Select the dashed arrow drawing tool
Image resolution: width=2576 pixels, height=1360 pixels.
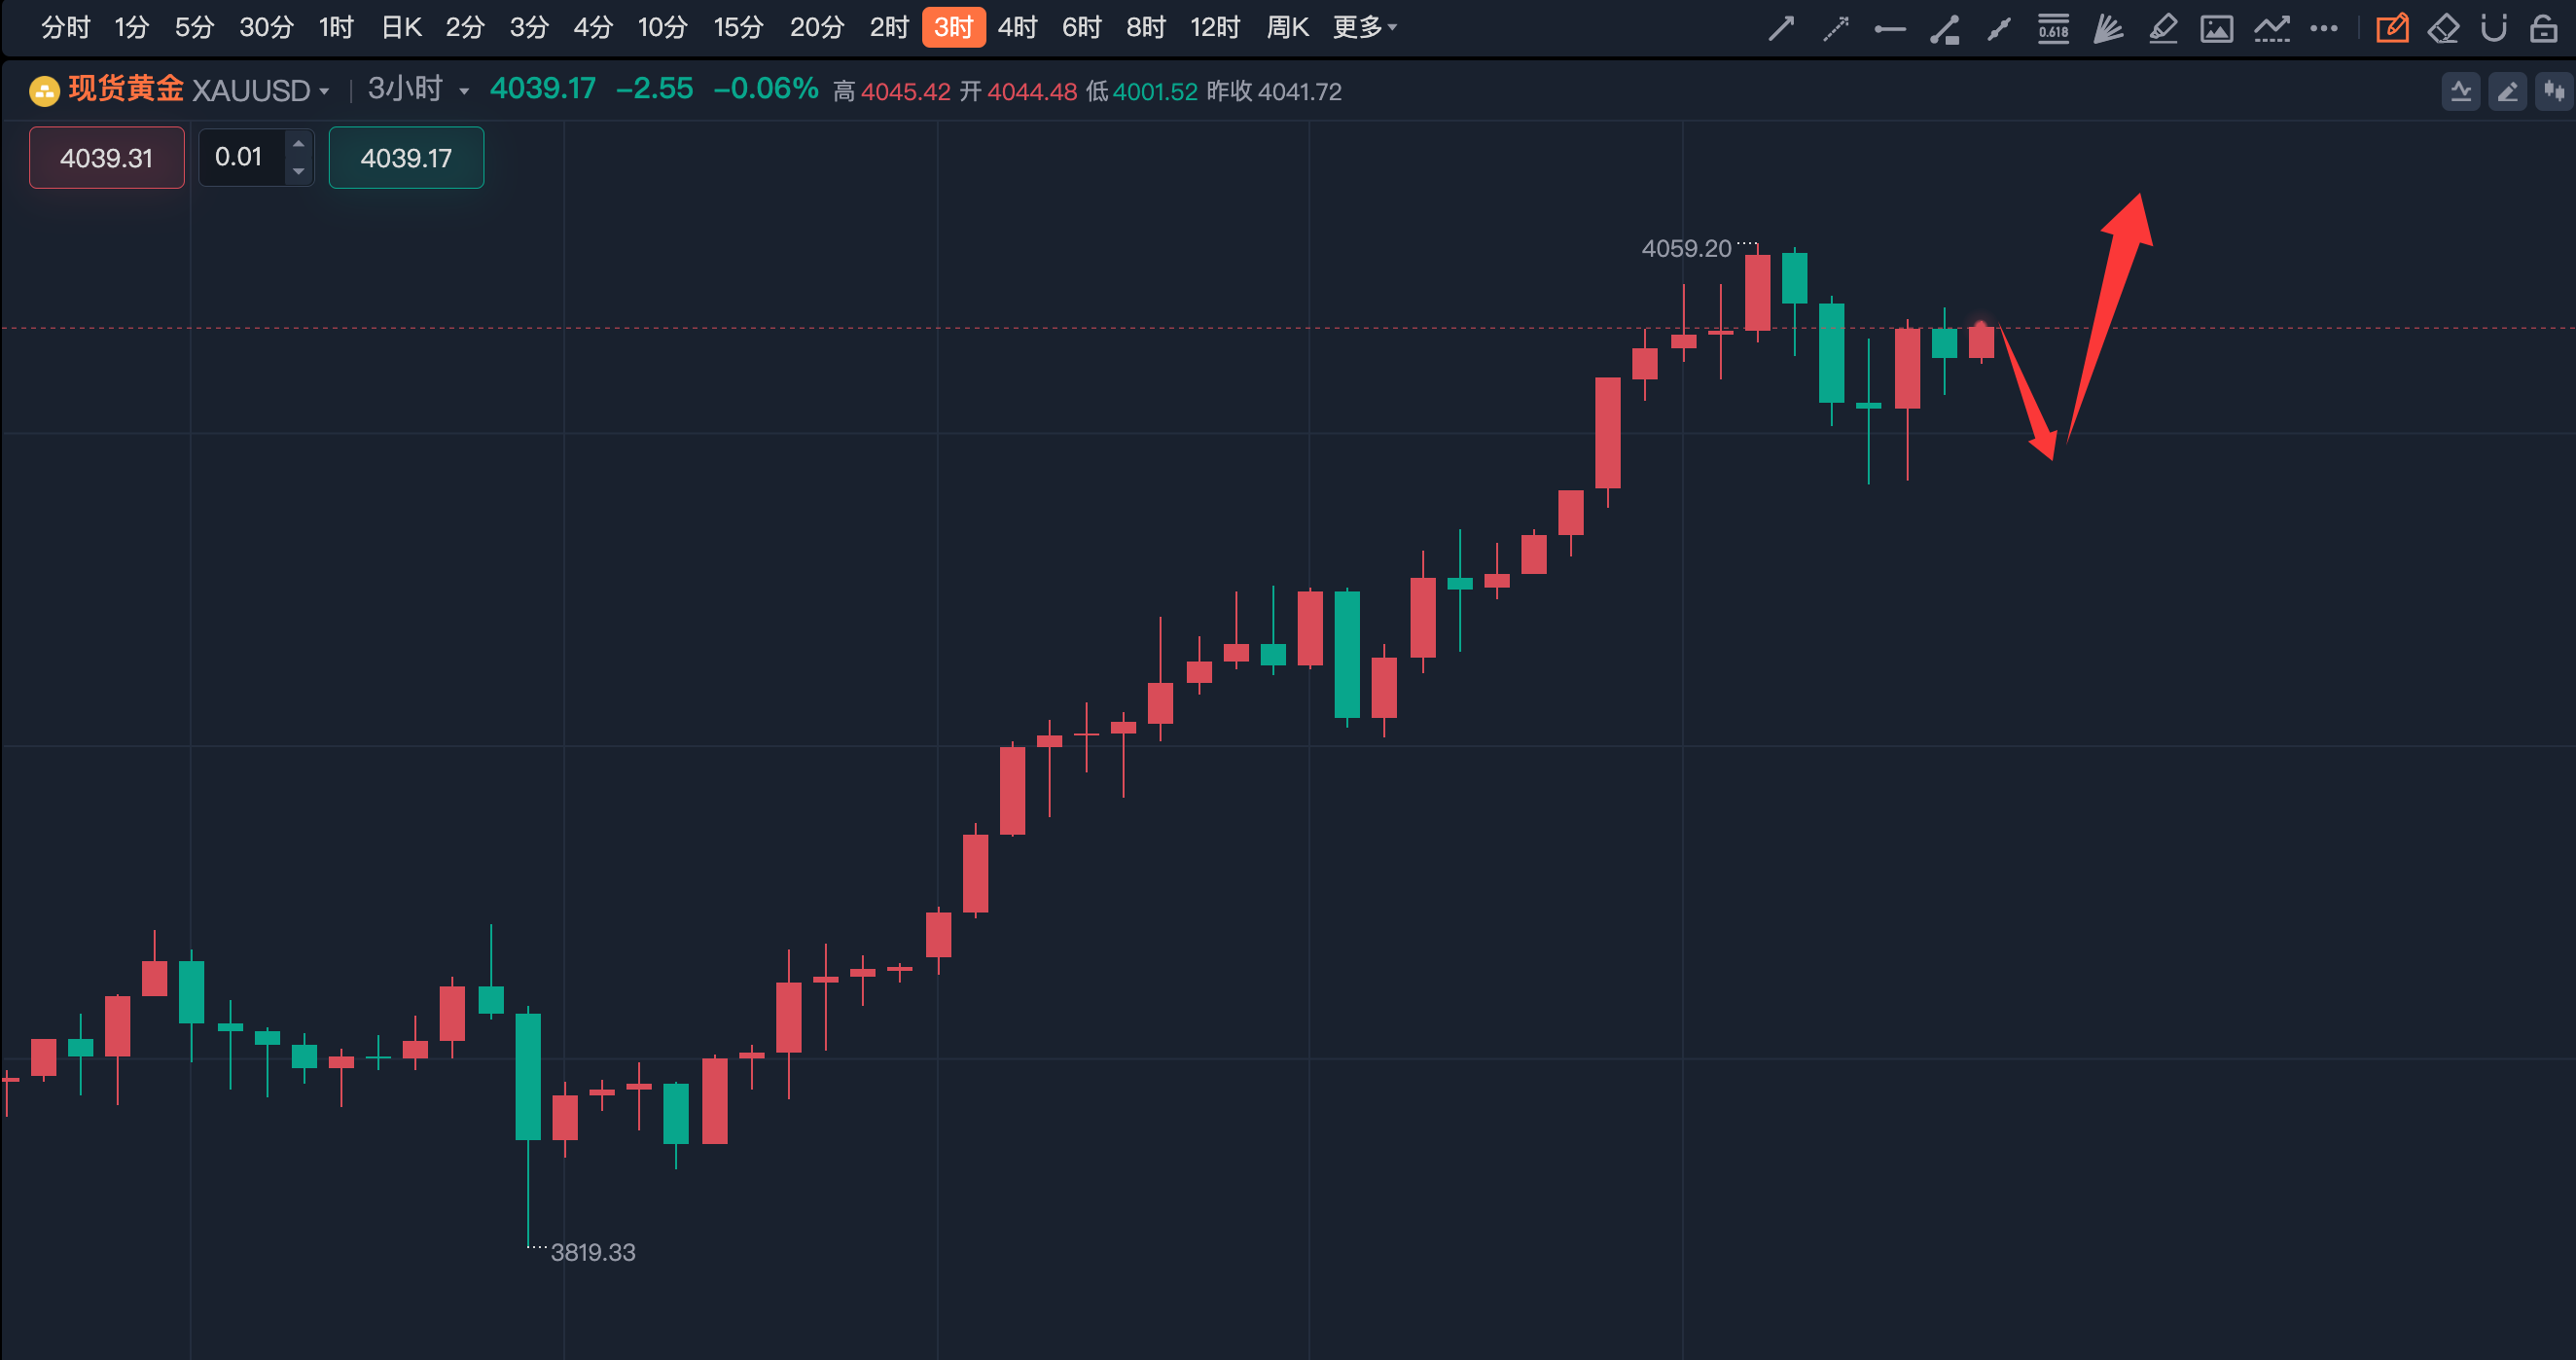tap(1835, 28)
